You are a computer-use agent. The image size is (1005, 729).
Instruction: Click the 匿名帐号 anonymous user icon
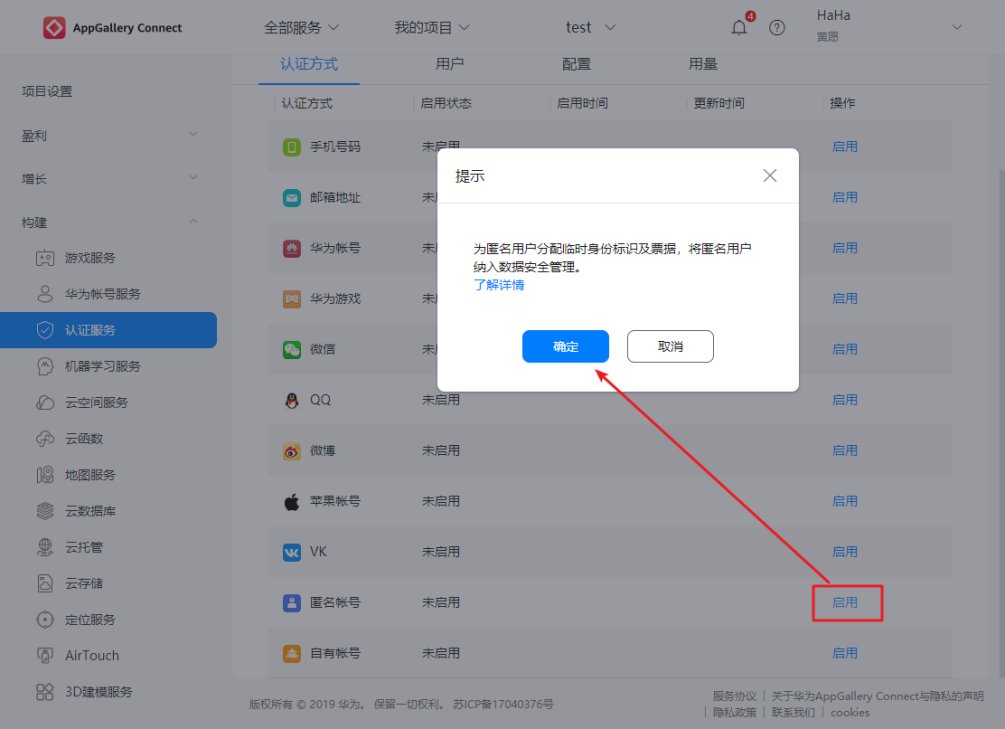[292, 603]
